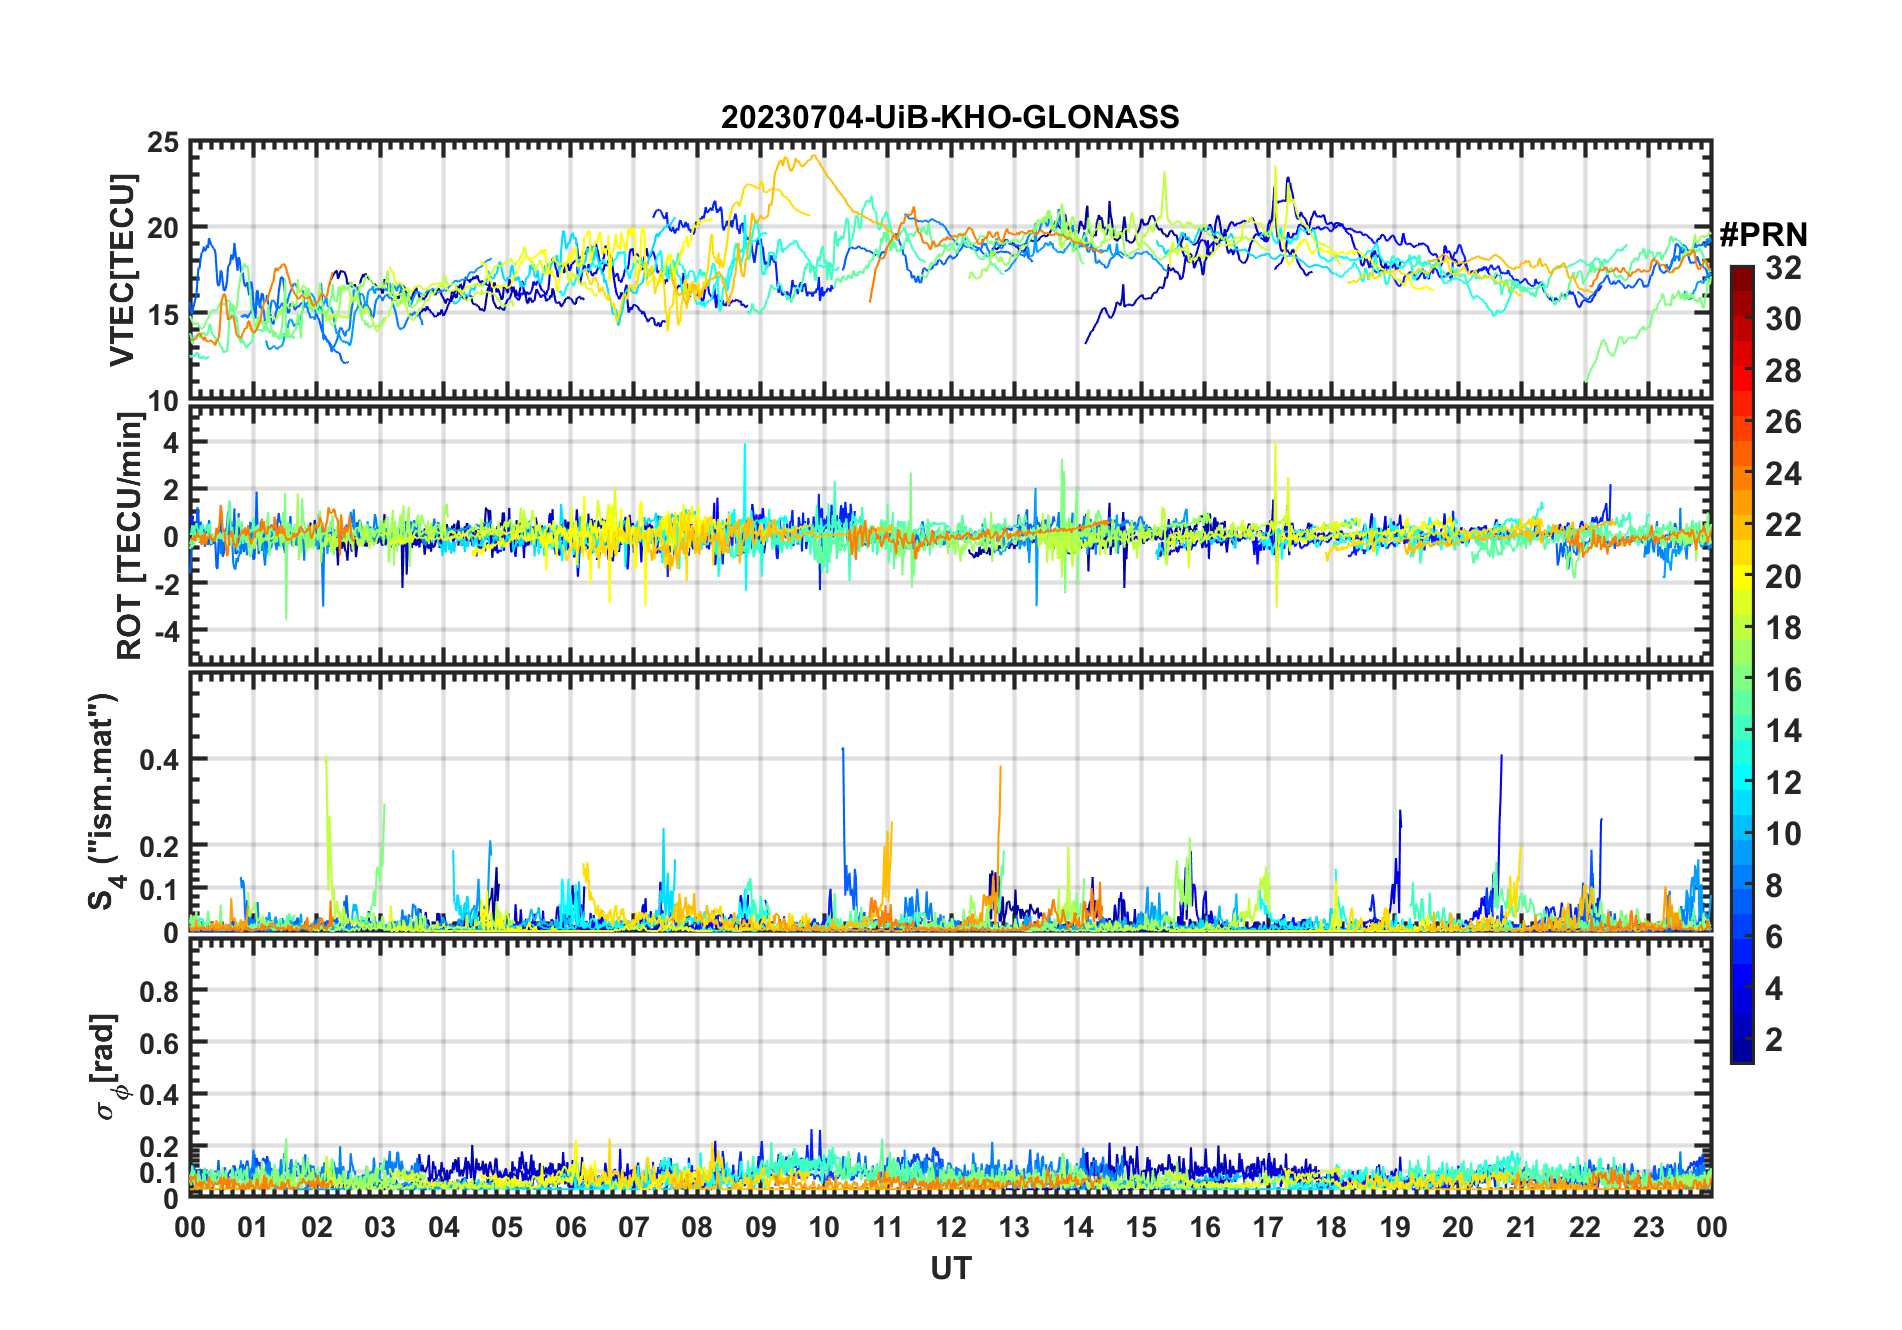Click the colorbar tick label 32
Screen dimensions: 1902x1330
[x=1783, y=267]
